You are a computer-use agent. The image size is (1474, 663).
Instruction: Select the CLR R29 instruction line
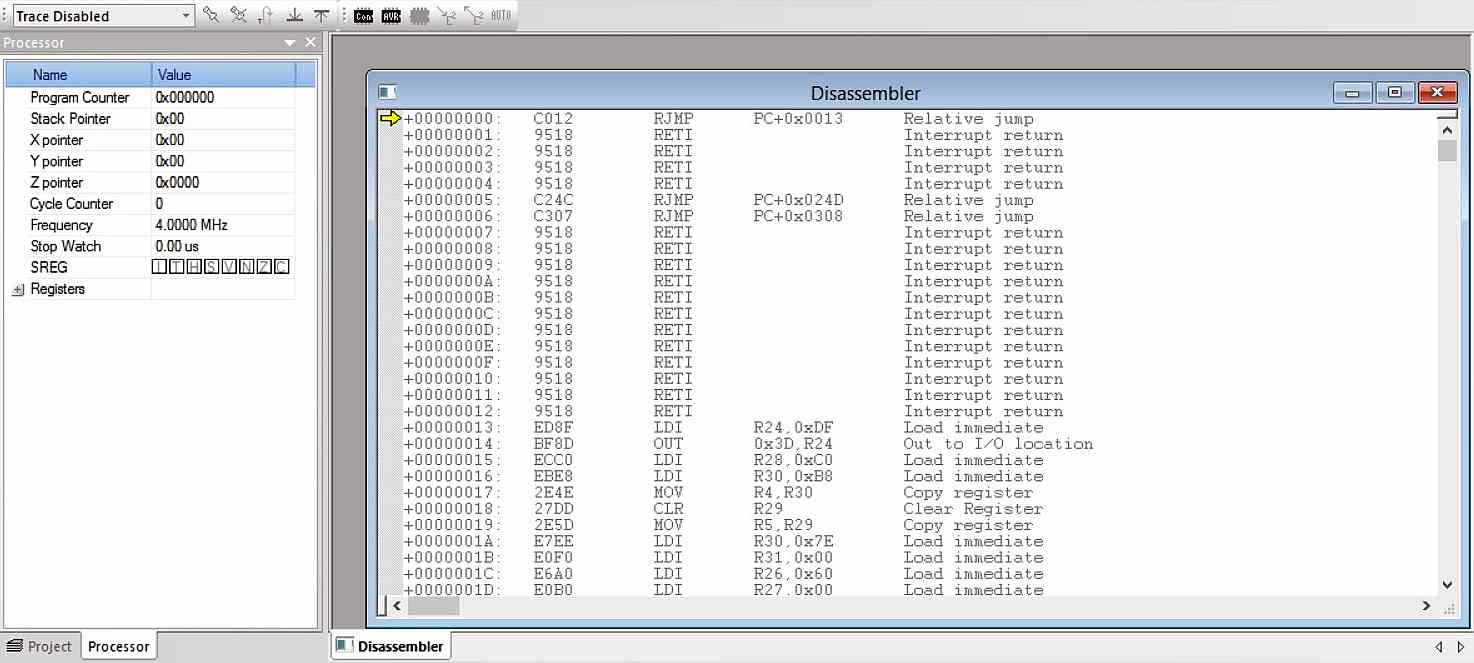click(x=723, y=509)
